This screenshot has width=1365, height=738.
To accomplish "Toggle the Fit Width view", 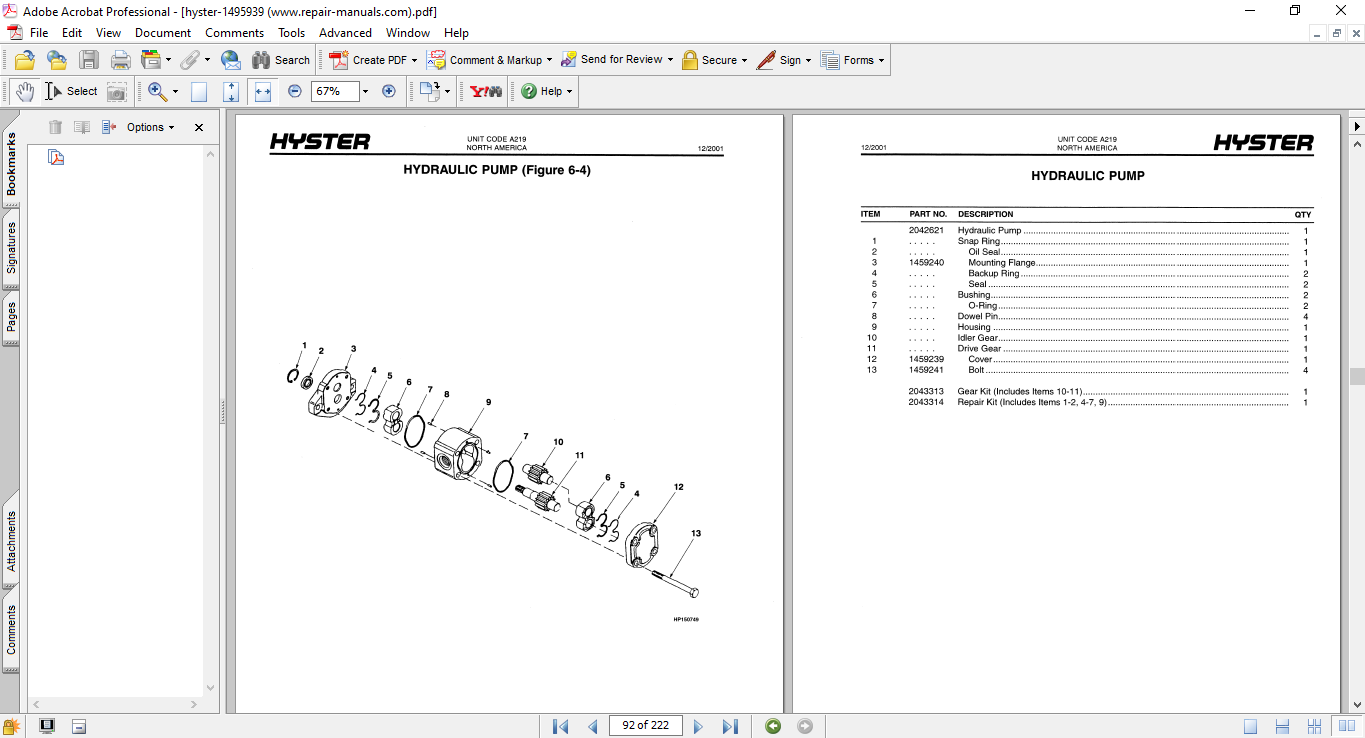I will point(263,91).
